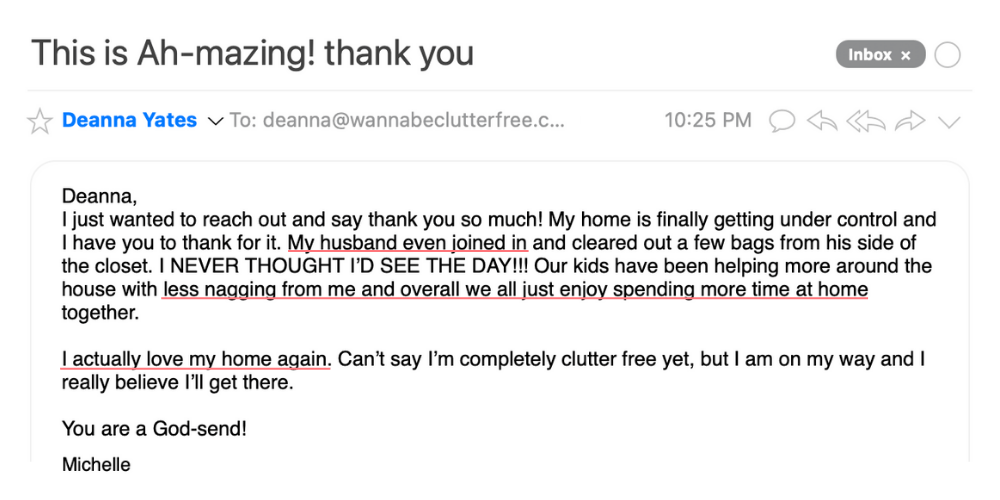1000x500 pixels.
Task: Reply to this email
Action: 822,122
